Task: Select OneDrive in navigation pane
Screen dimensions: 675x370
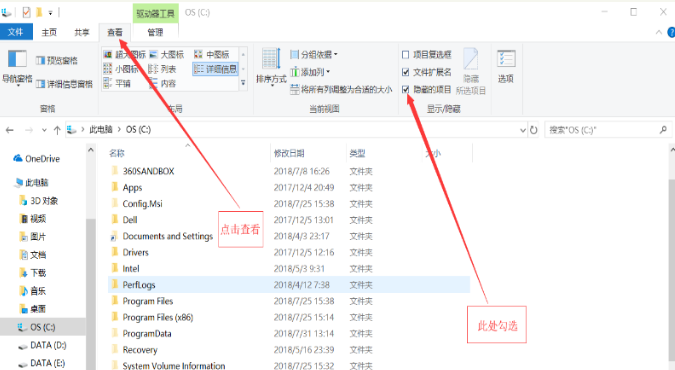Action: click(x=37, y=159)
